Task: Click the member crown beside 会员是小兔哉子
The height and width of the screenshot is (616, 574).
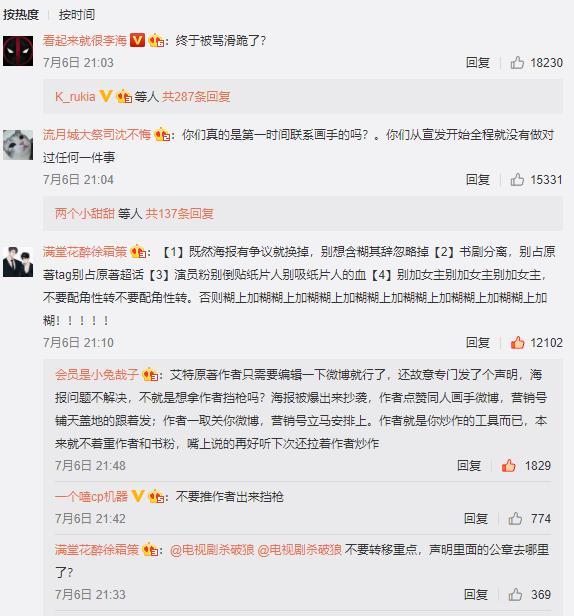Action: [150, 375]
